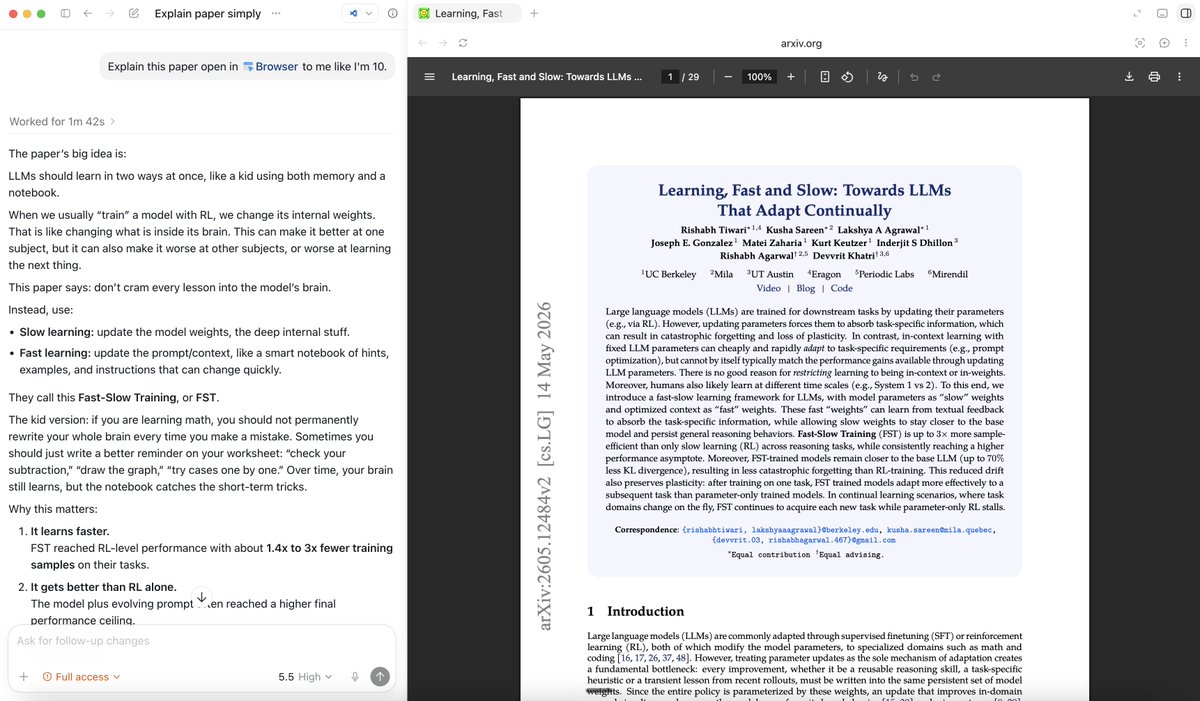Click the 'Slow learning:' bullet text

[58, 332]
